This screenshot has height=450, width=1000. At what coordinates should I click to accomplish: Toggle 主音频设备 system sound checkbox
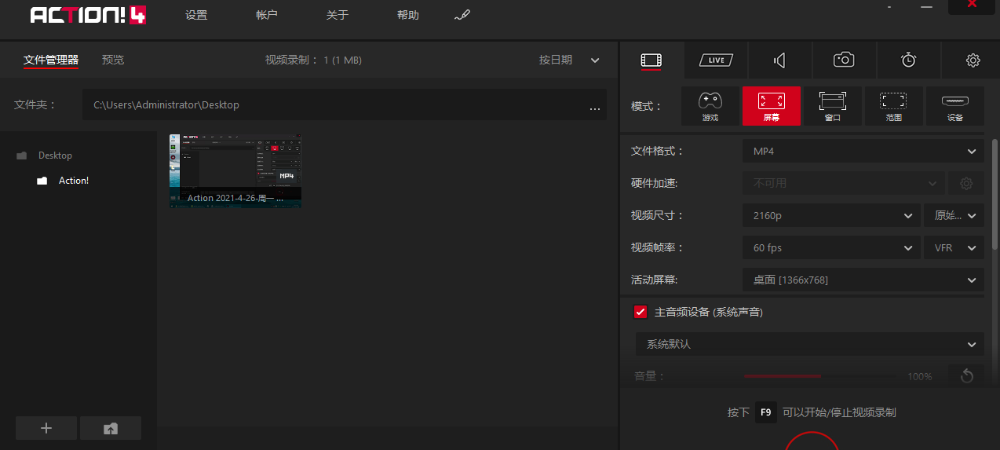(x=640, y=312)
